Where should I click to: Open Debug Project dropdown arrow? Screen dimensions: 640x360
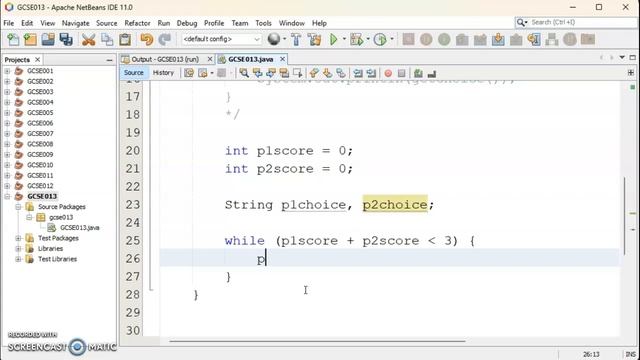tap(368, 39)
